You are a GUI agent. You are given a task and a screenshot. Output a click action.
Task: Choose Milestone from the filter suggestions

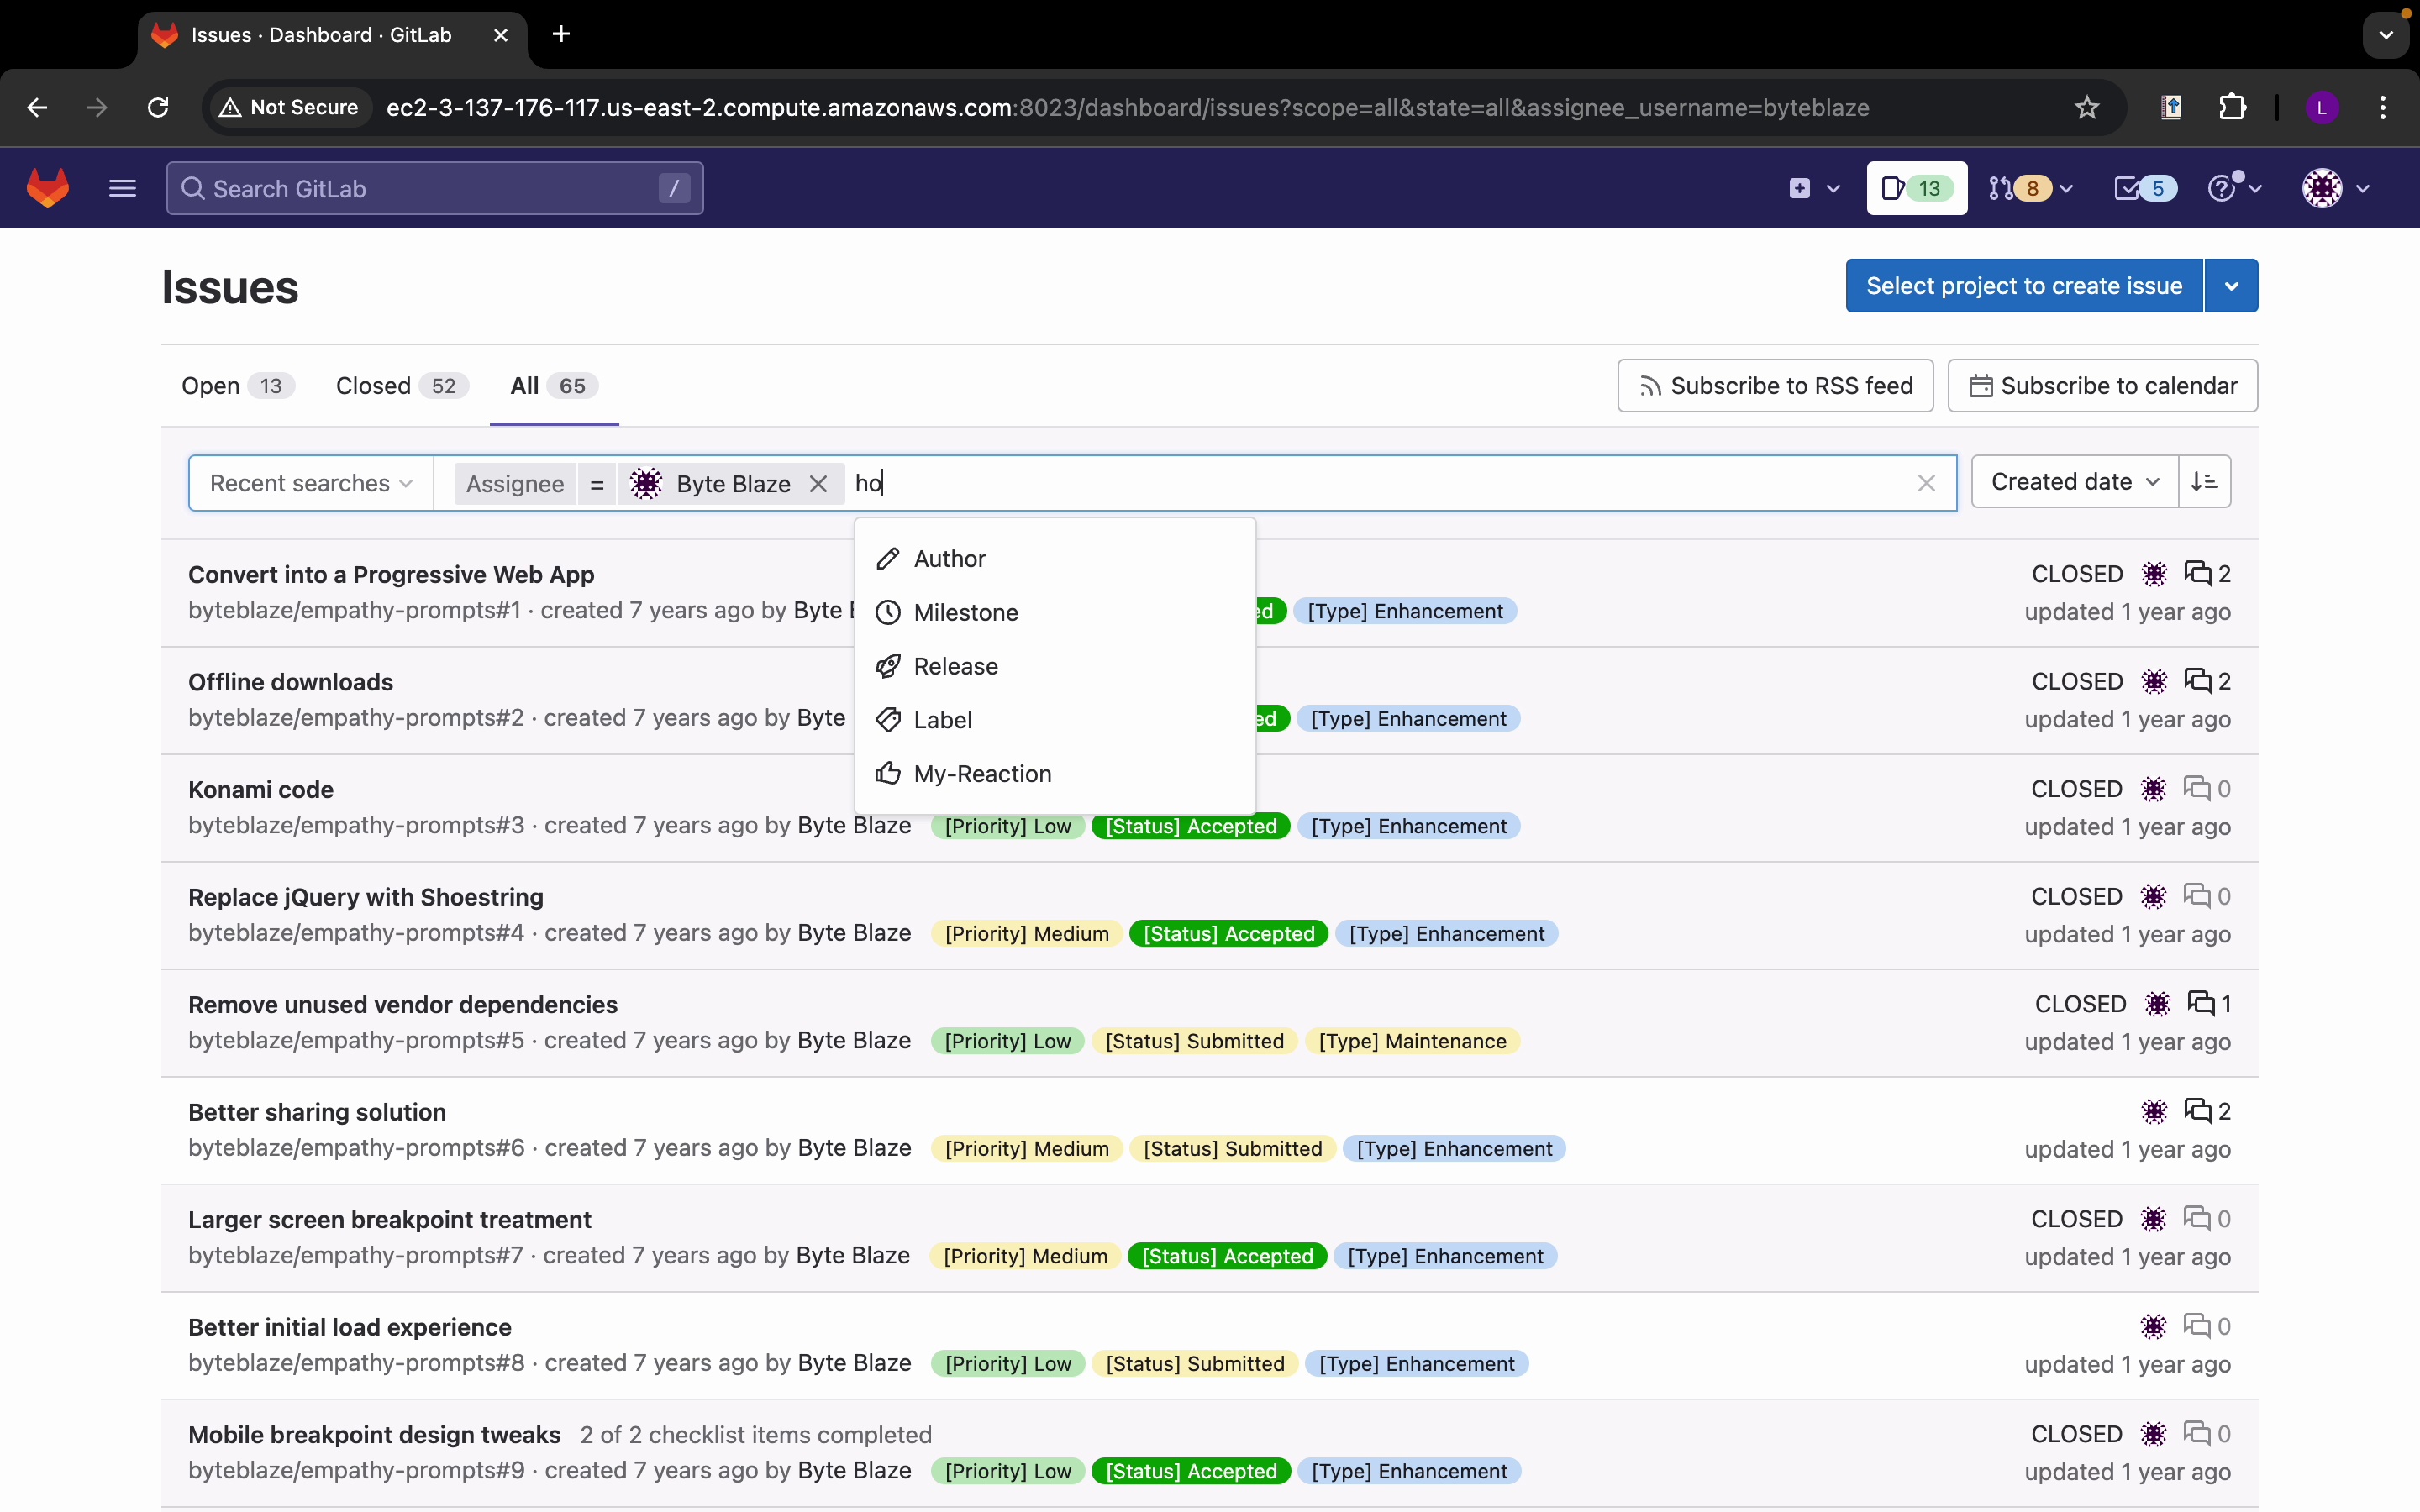coord(965,612)
